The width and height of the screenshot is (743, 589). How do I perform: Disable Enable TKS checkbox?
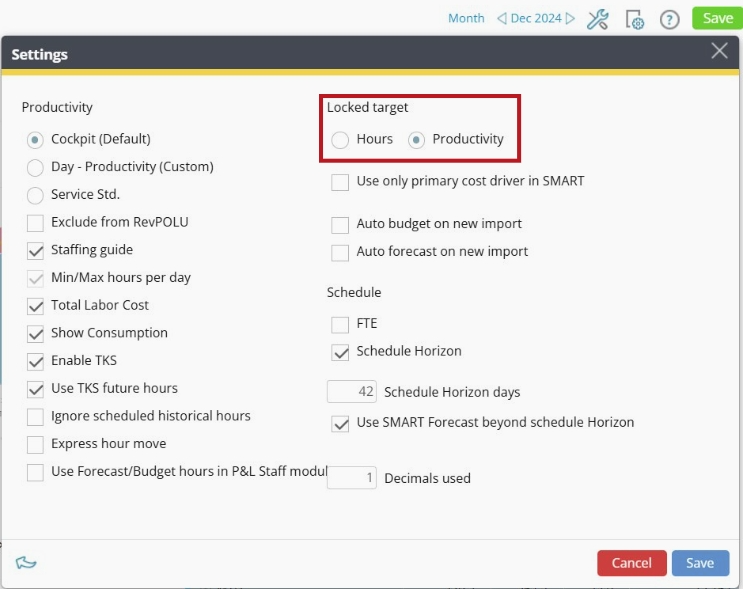[35, 361]
